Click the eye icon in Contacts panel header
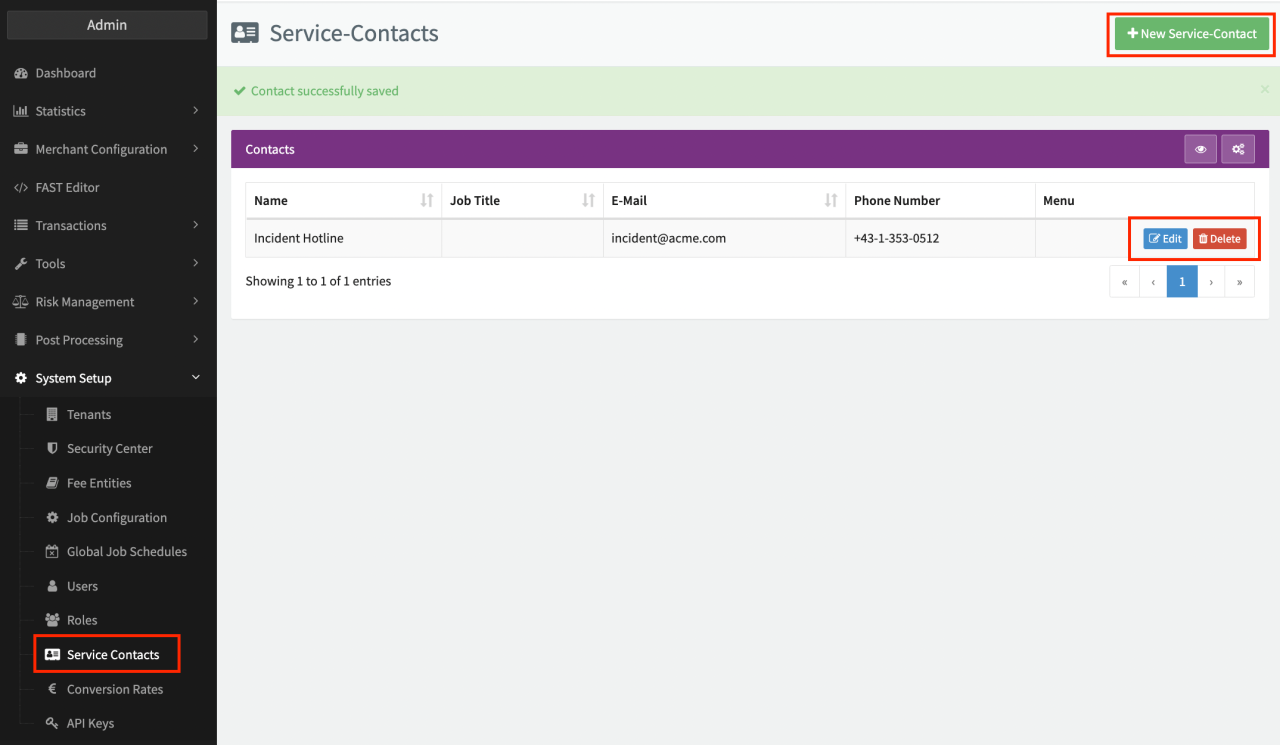Screen dimensions: 1280x745 point(1200,149)
